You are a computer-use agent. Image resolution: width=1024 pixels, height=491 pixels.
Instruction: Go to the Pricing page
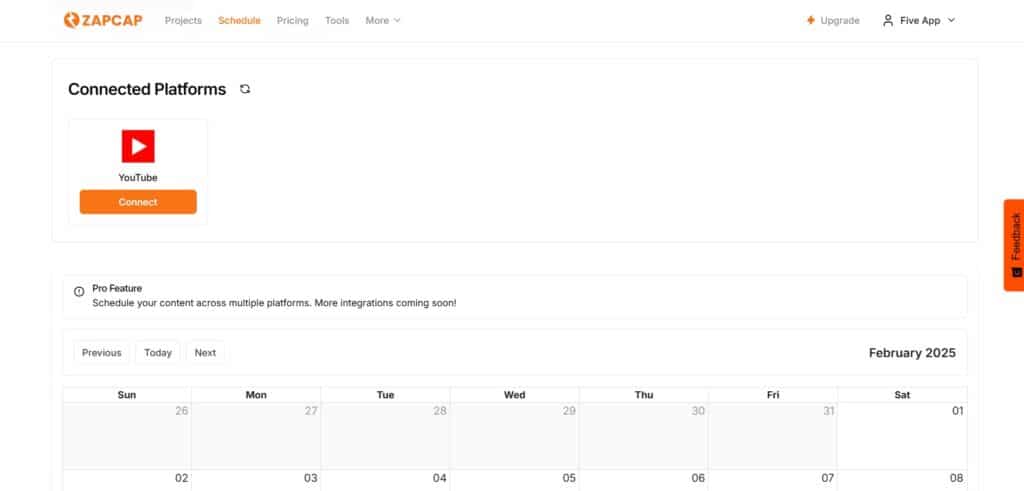(293, 20)
